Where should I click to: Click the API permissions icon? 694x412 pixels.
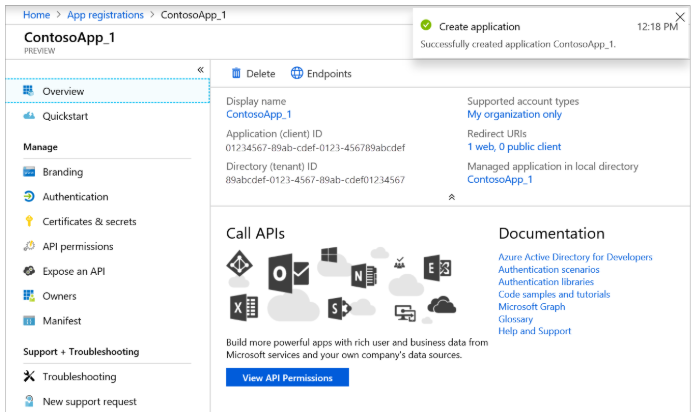[x=29, y=246]
